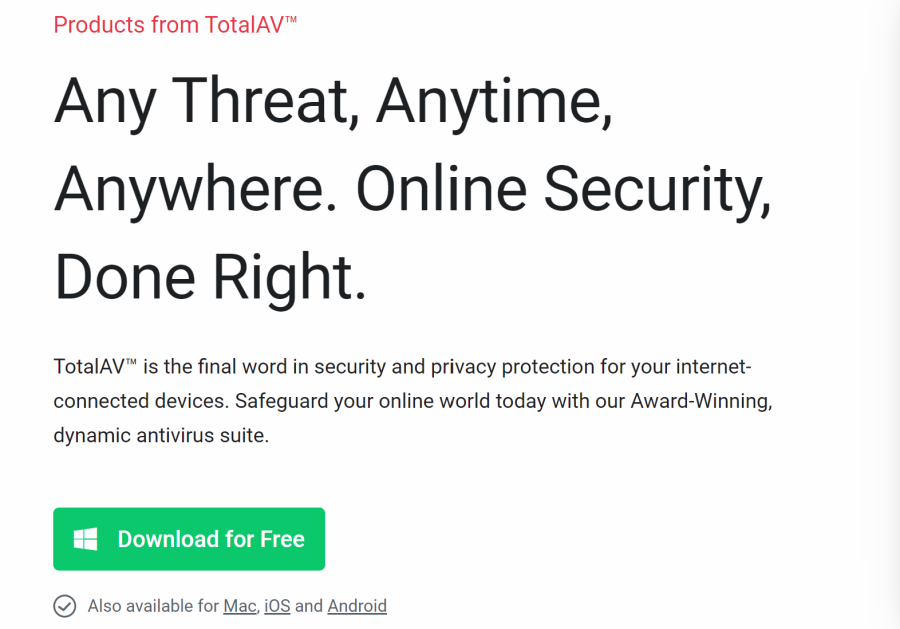
Task: Click the Windows icon inside Download for Free
Action: (x=84, y=539)
